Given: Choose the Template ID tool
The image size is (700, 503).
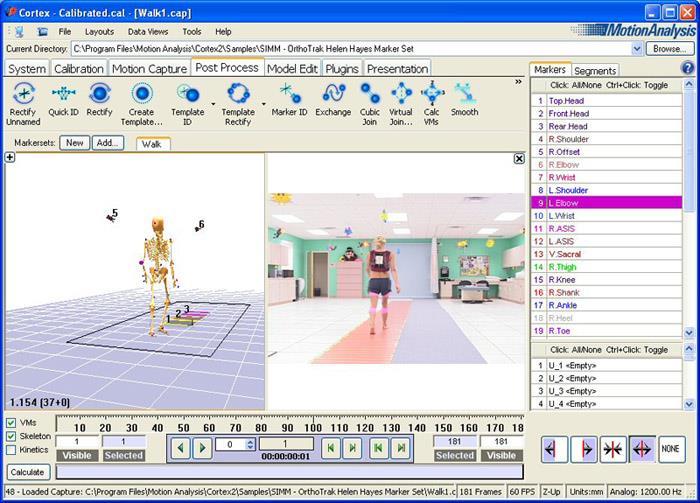Looking at the screenshot, I should (188, 104).
